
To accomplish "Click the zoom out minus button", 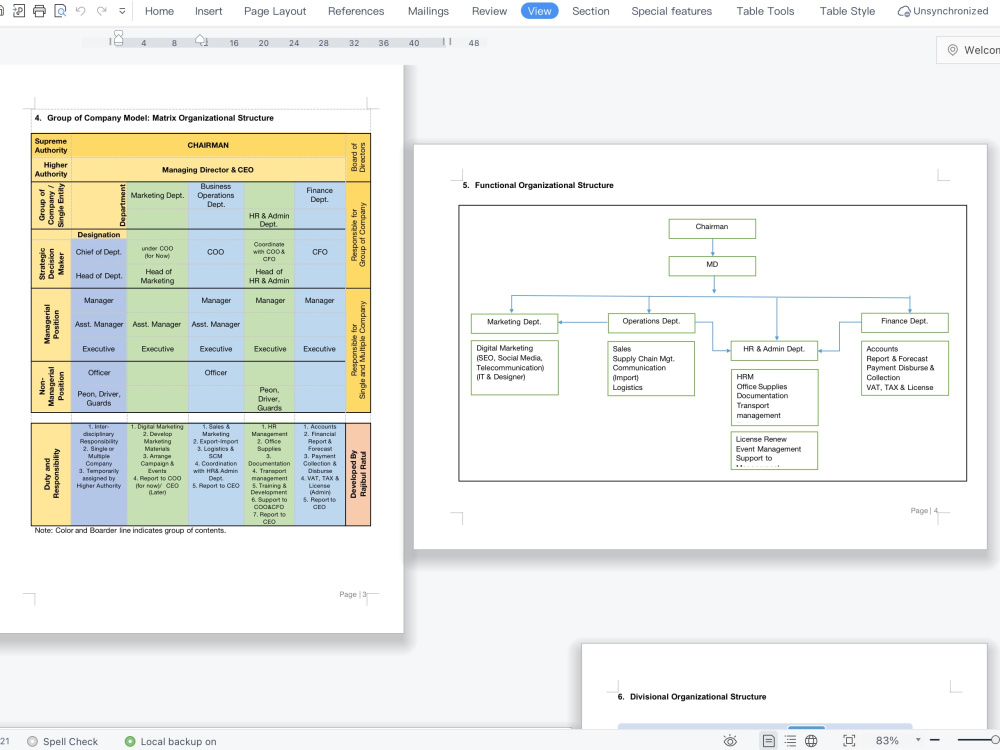I will point(935,740).
